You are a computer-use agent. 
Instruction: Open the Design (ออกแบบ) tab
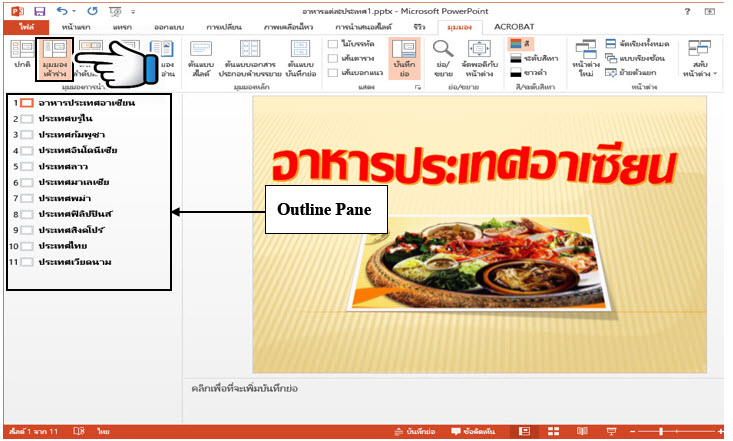point(169,27)
